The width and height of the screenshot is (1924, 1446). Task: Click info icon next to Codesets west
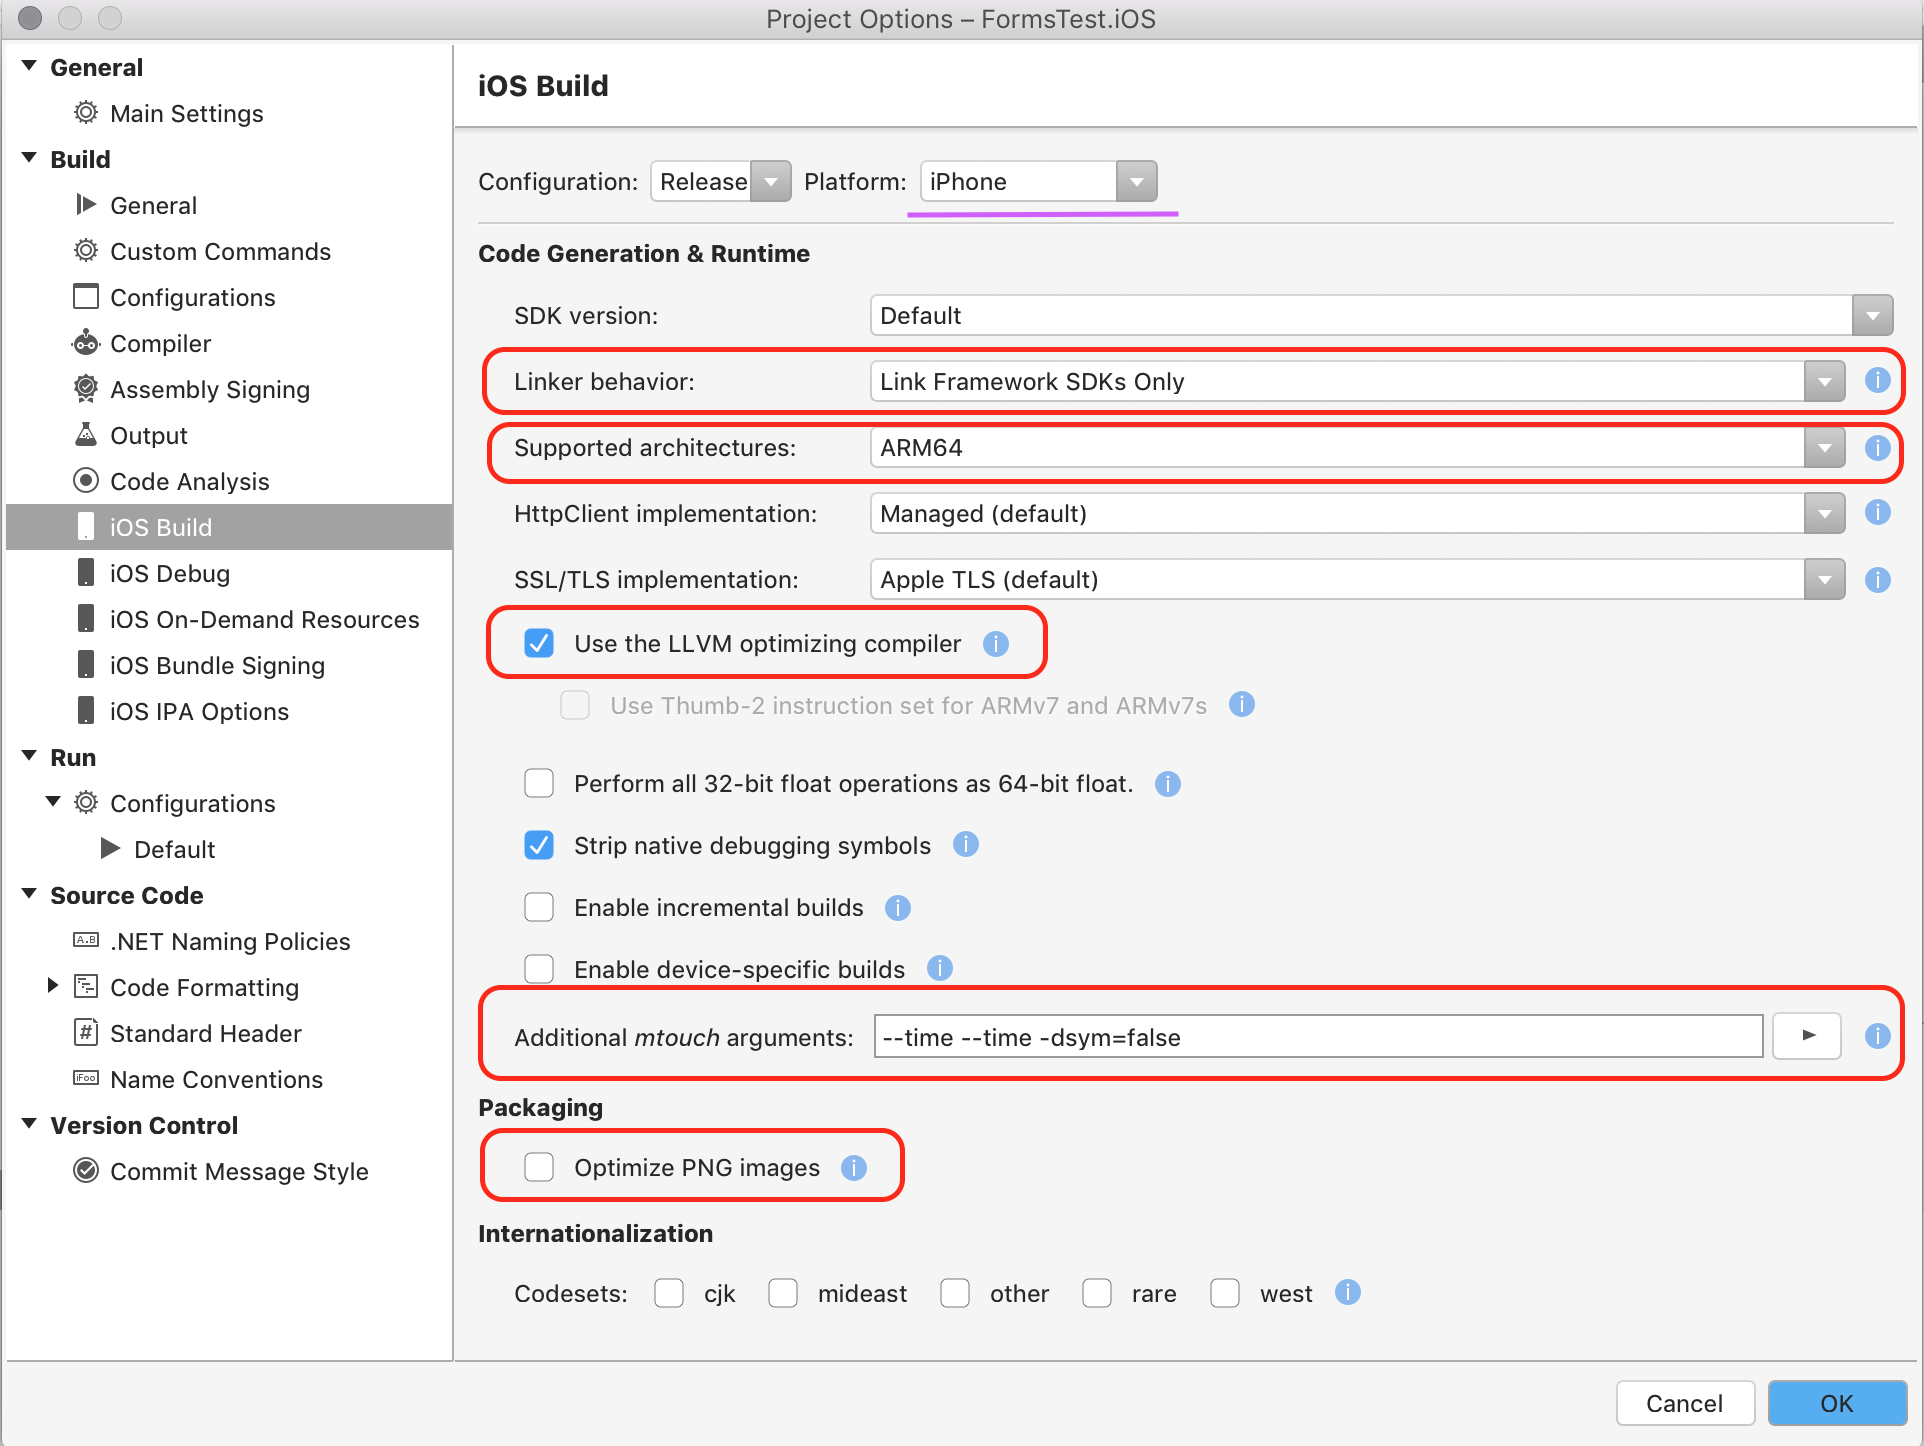tap(1347, 1293)
